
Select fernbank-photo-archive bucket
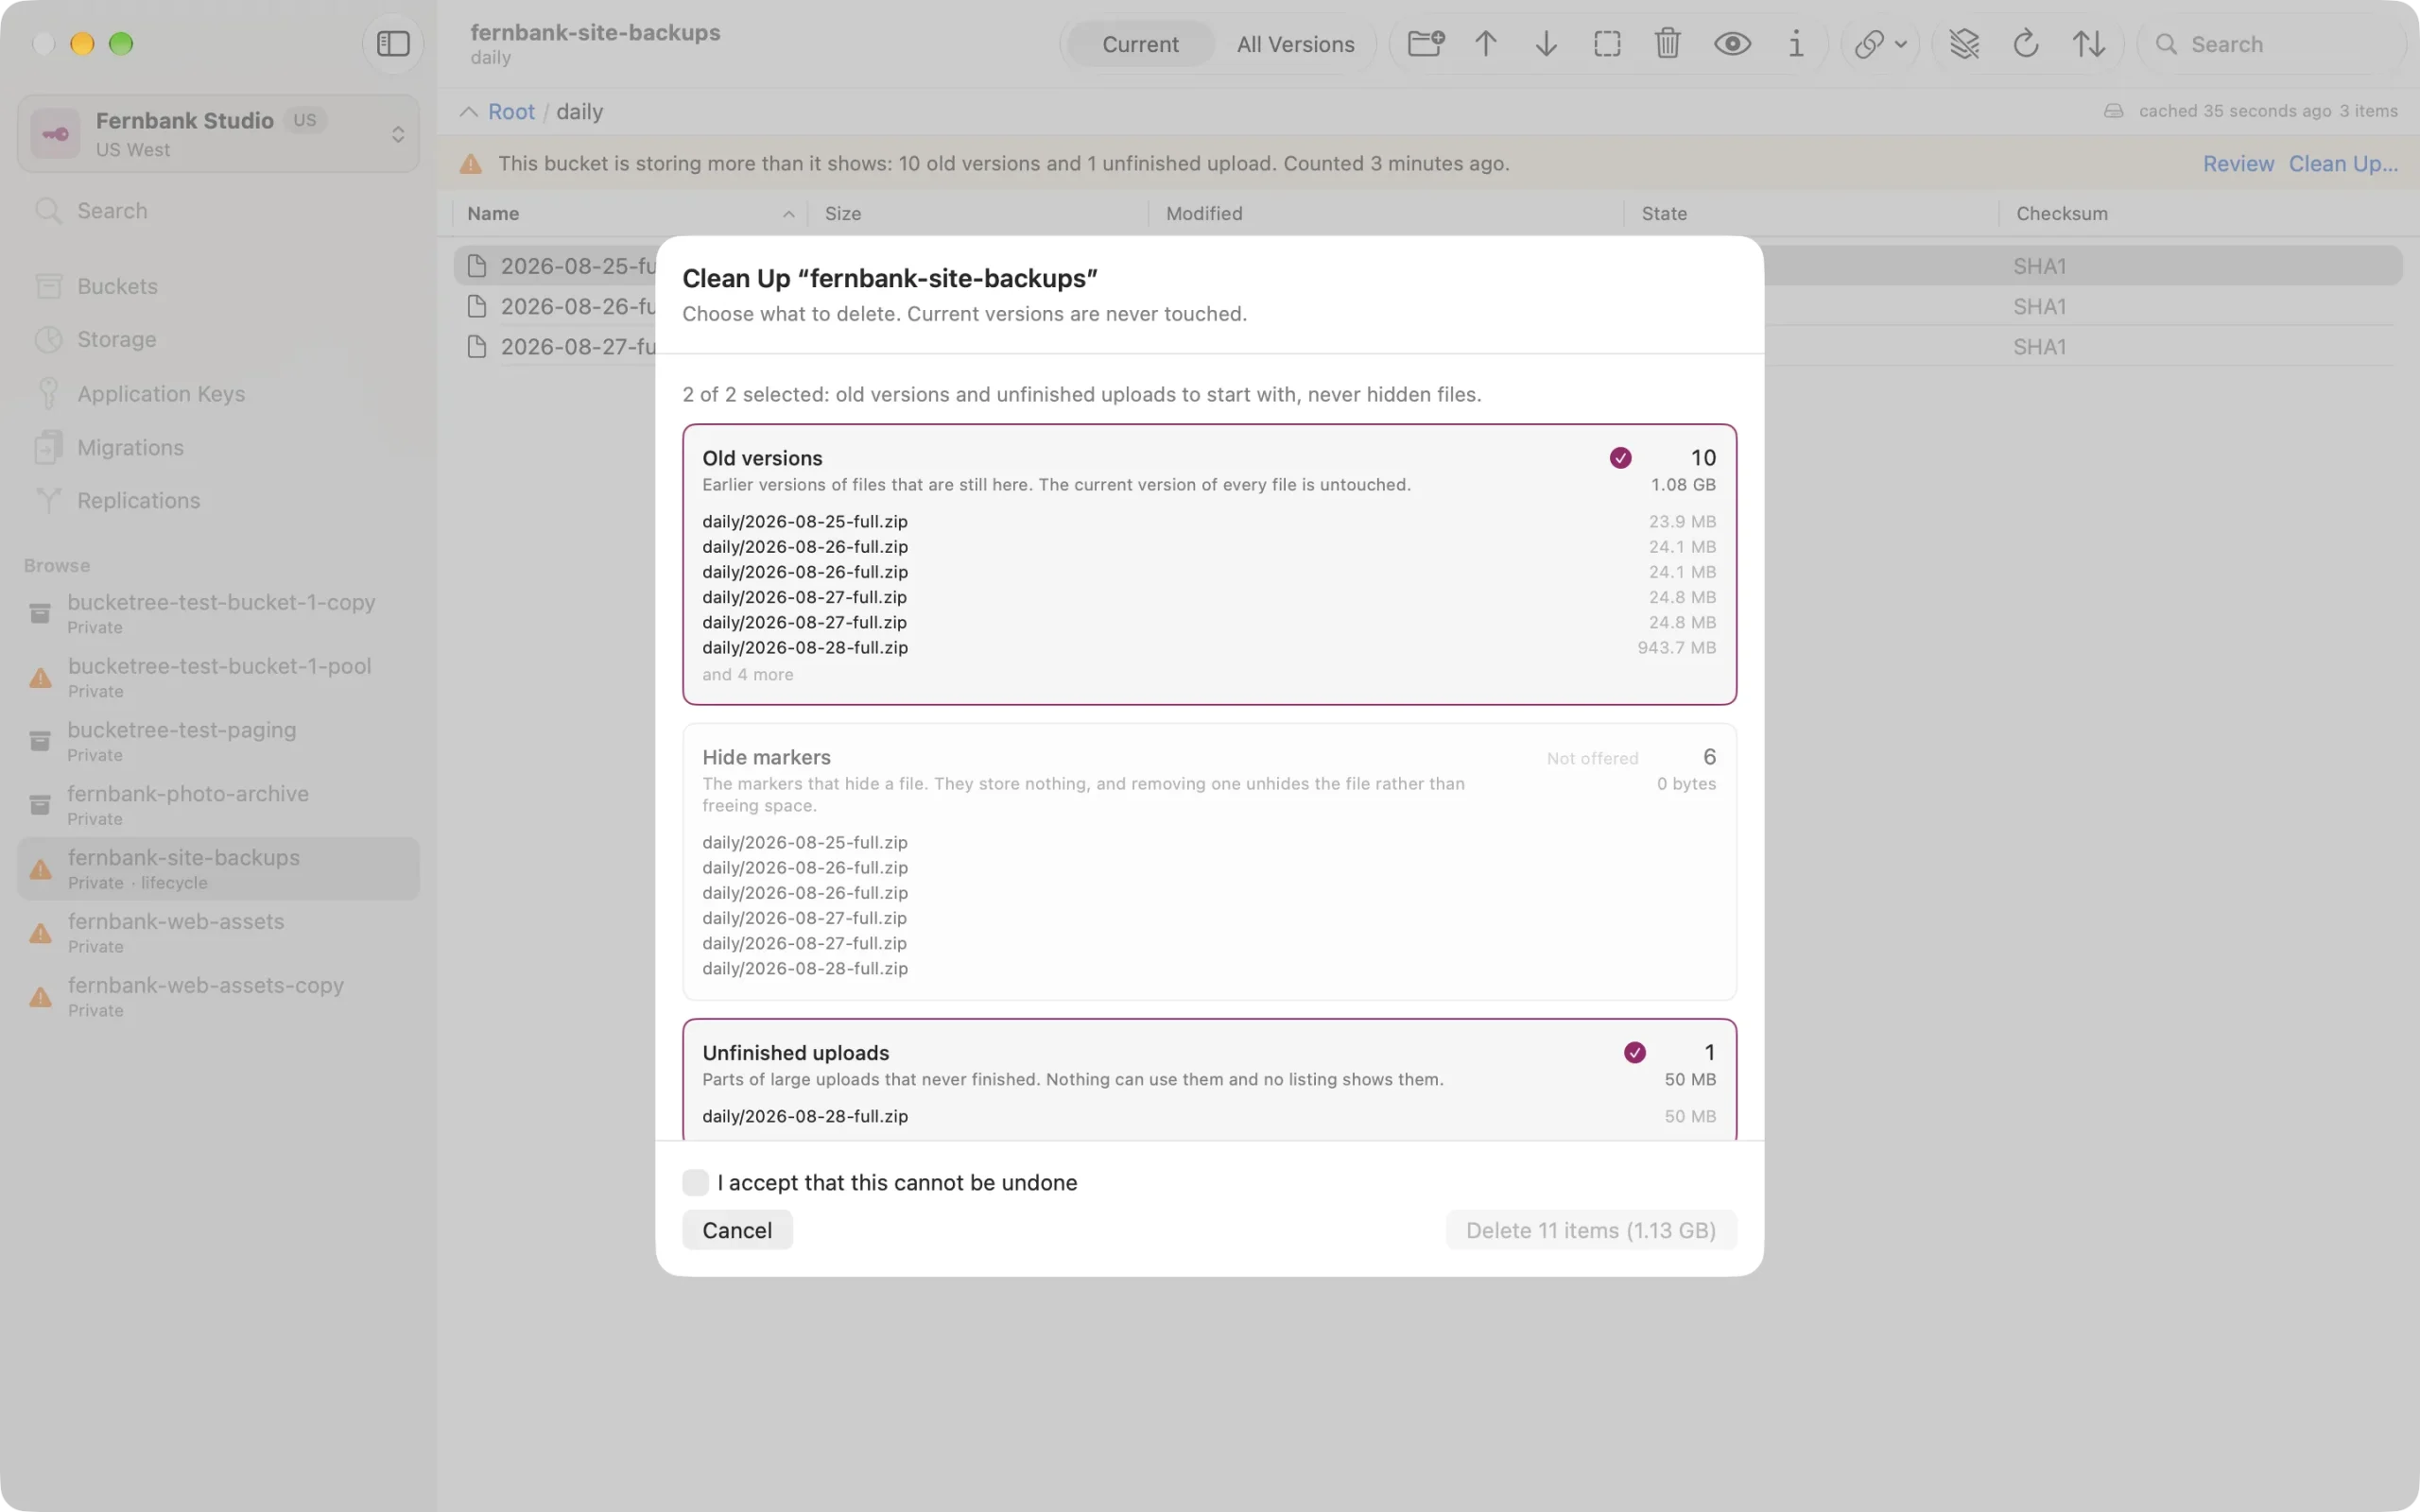pyautogui.click(x=218, y=805)
